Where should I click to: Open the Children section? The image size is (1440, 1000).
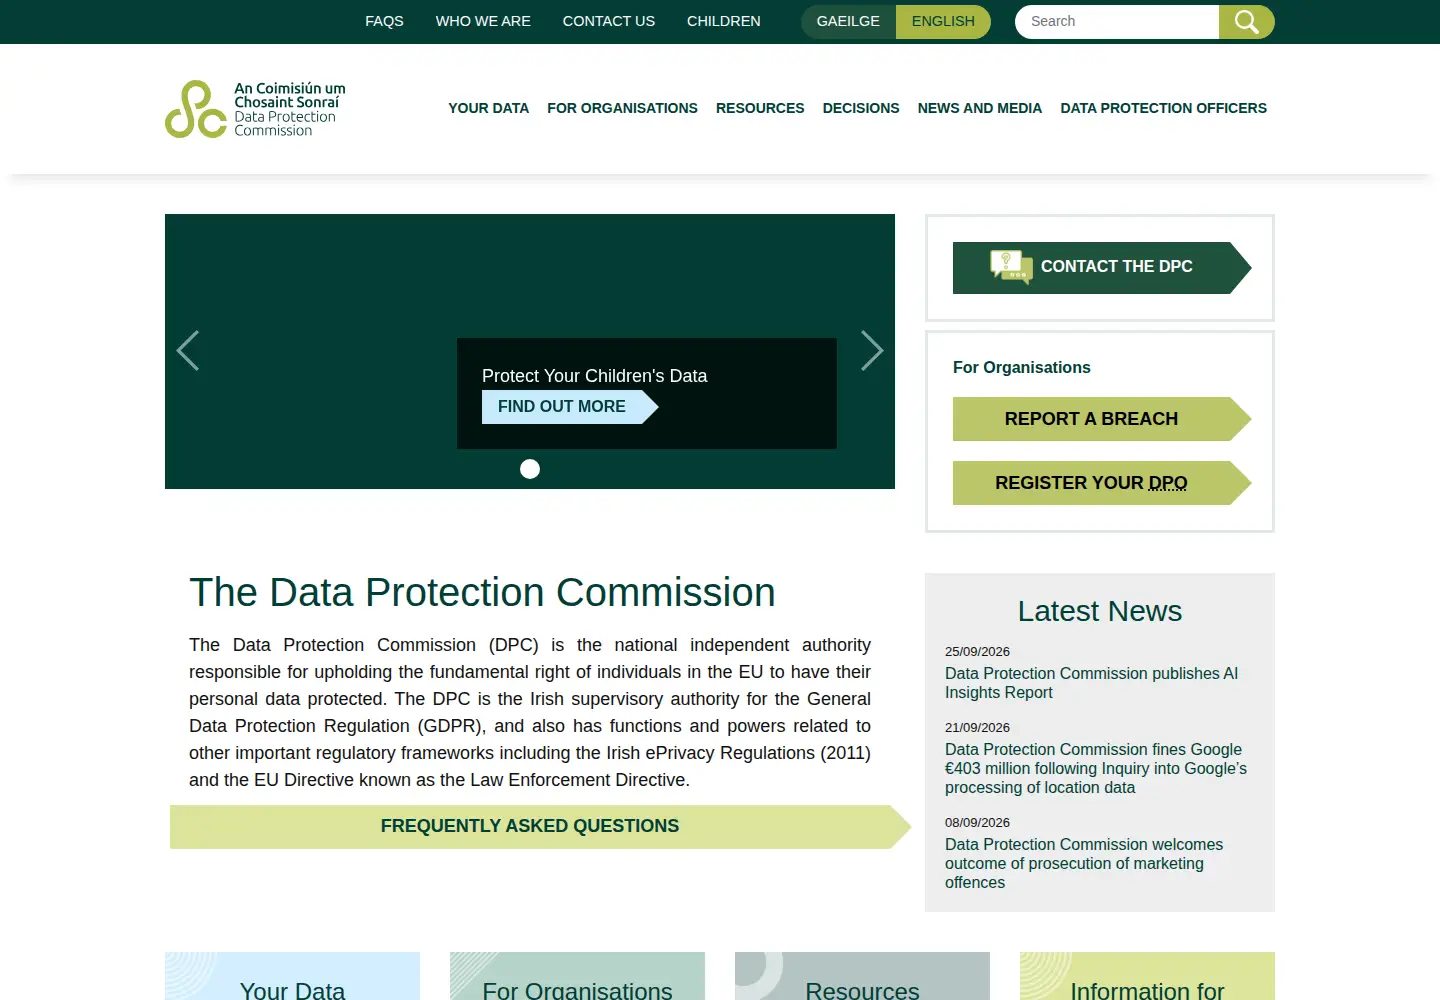pyautogui.click(x=724, y=21)
